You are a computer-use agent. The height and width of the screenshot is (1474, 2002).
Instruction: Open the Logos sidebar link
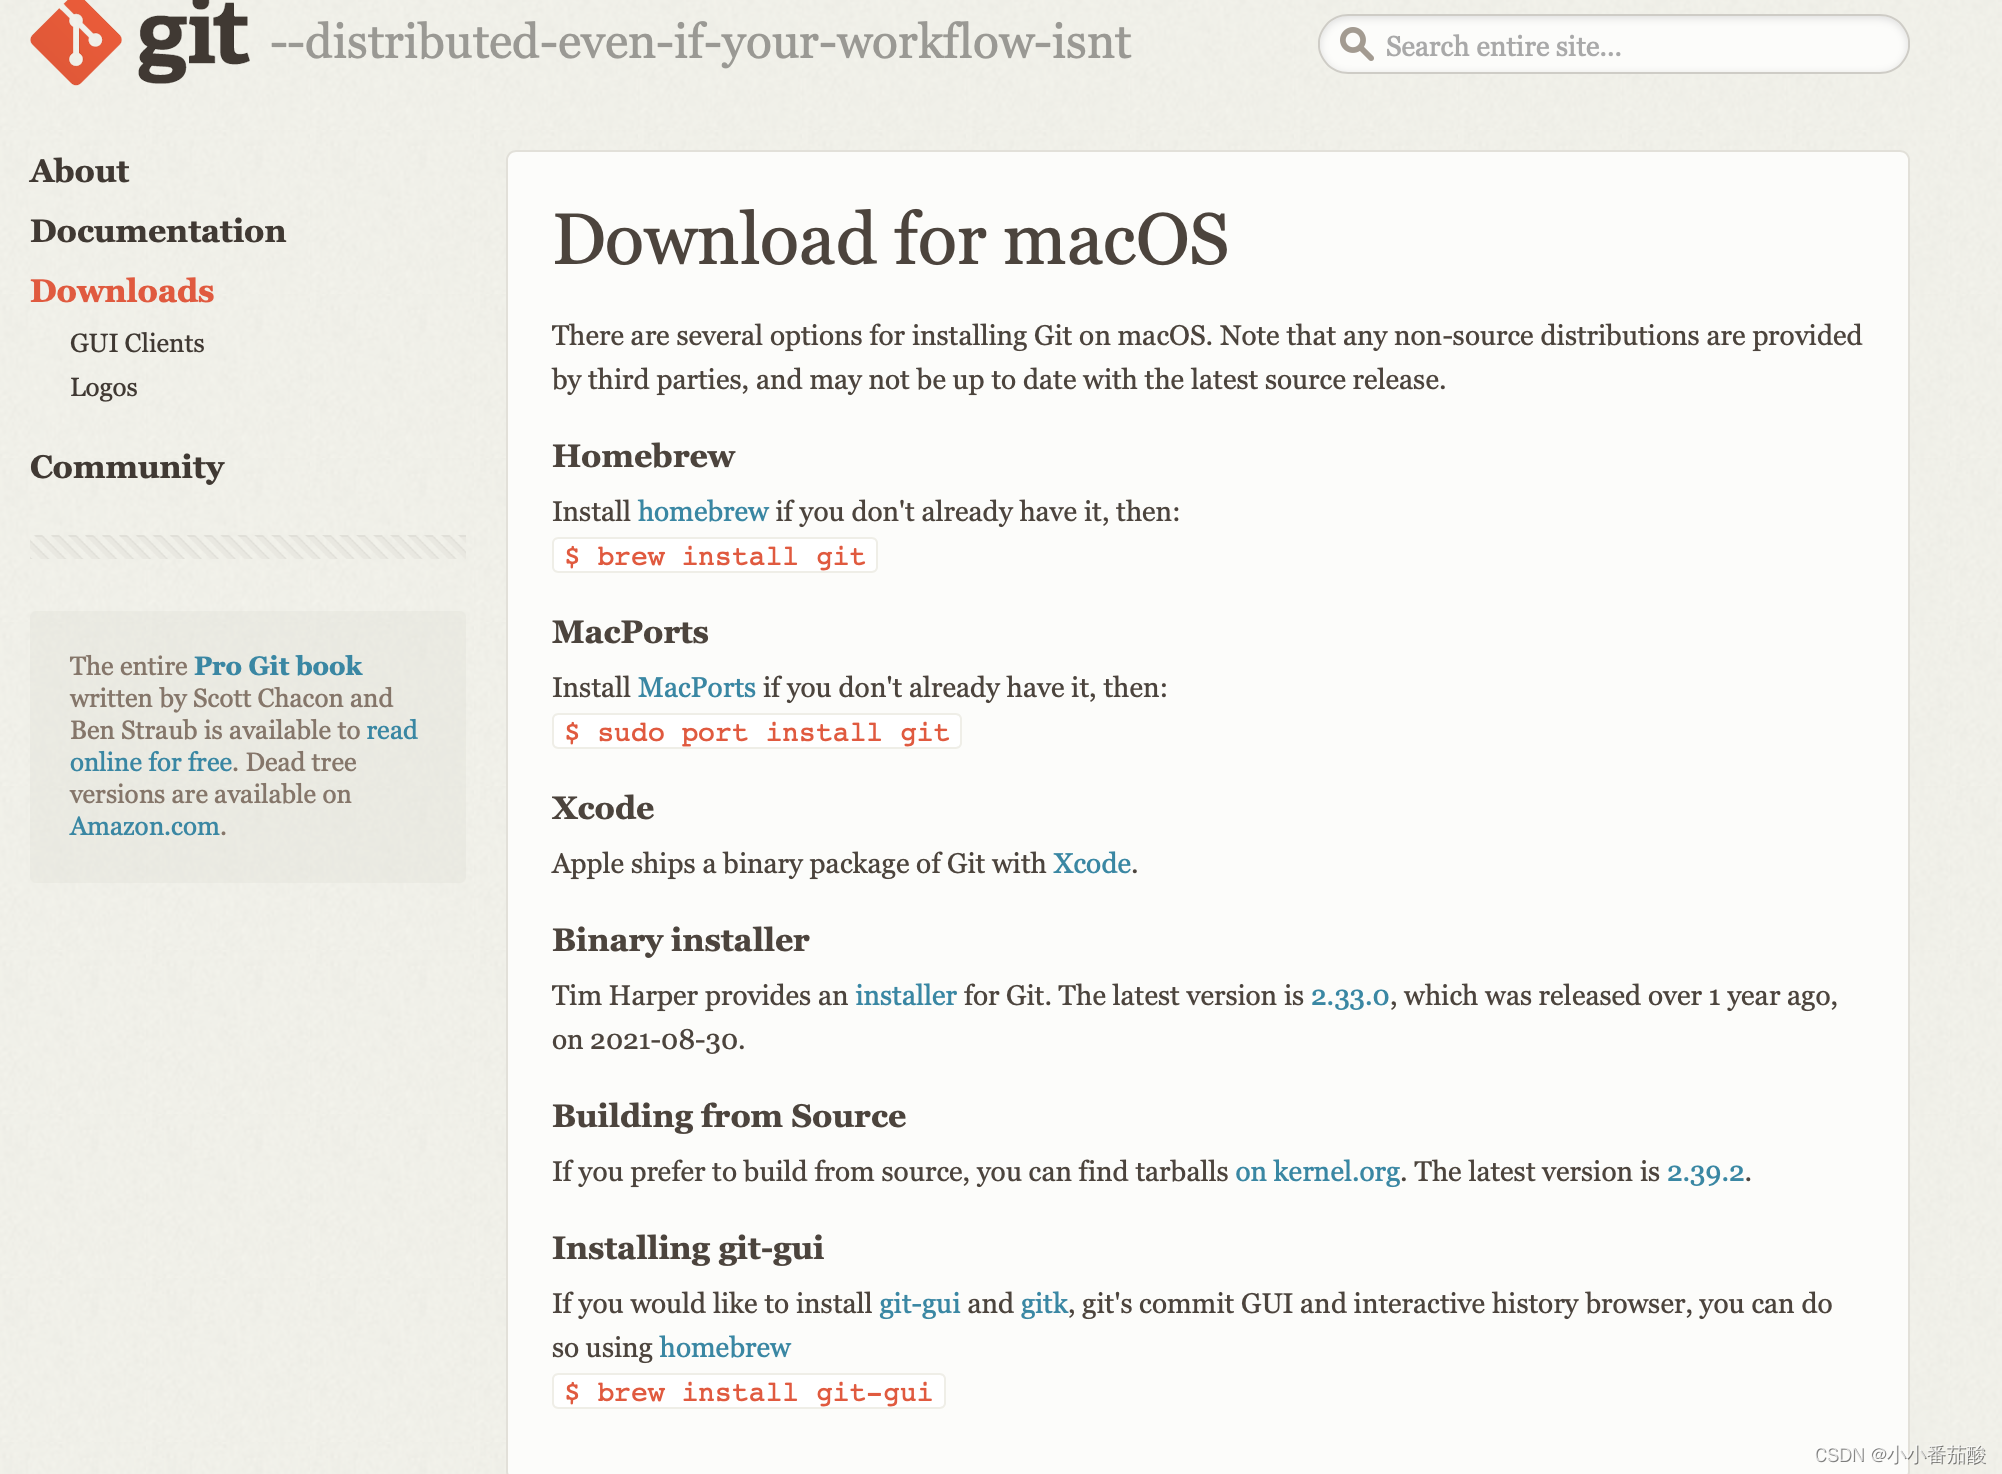pos(104,387)
